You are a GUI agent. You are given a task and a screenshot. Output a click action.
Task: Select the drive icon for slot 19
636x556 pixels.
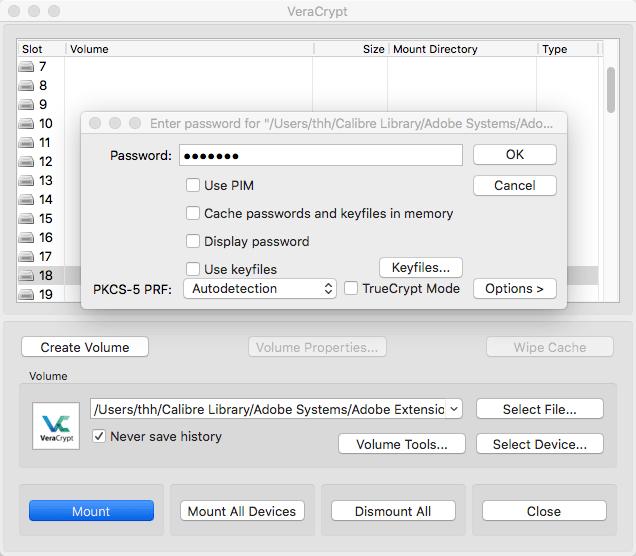point(26,294)
